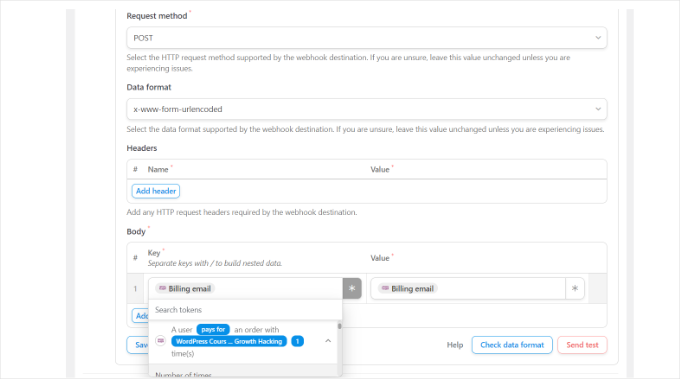Click the token dropdown scrollbar
The width and height of the screenshot is (680, 379).
click(340, 326)
